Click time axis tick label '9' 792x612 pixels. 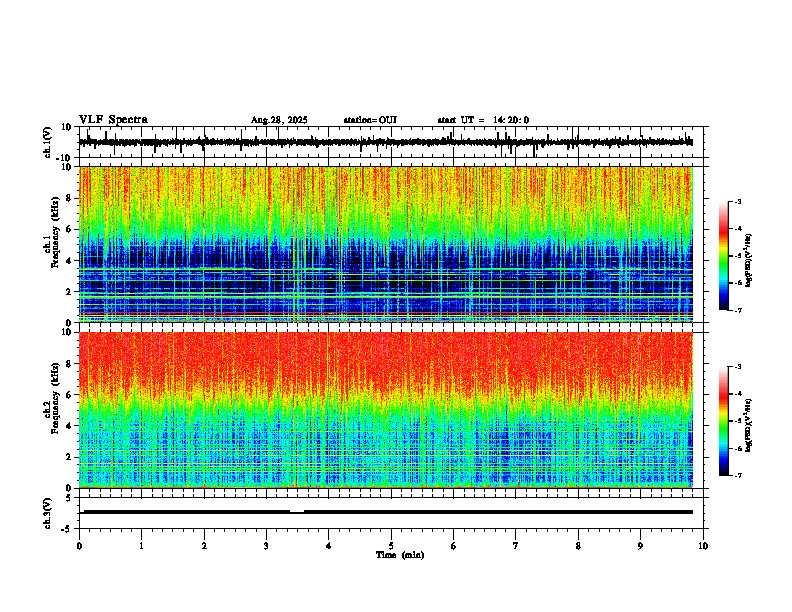640,546
